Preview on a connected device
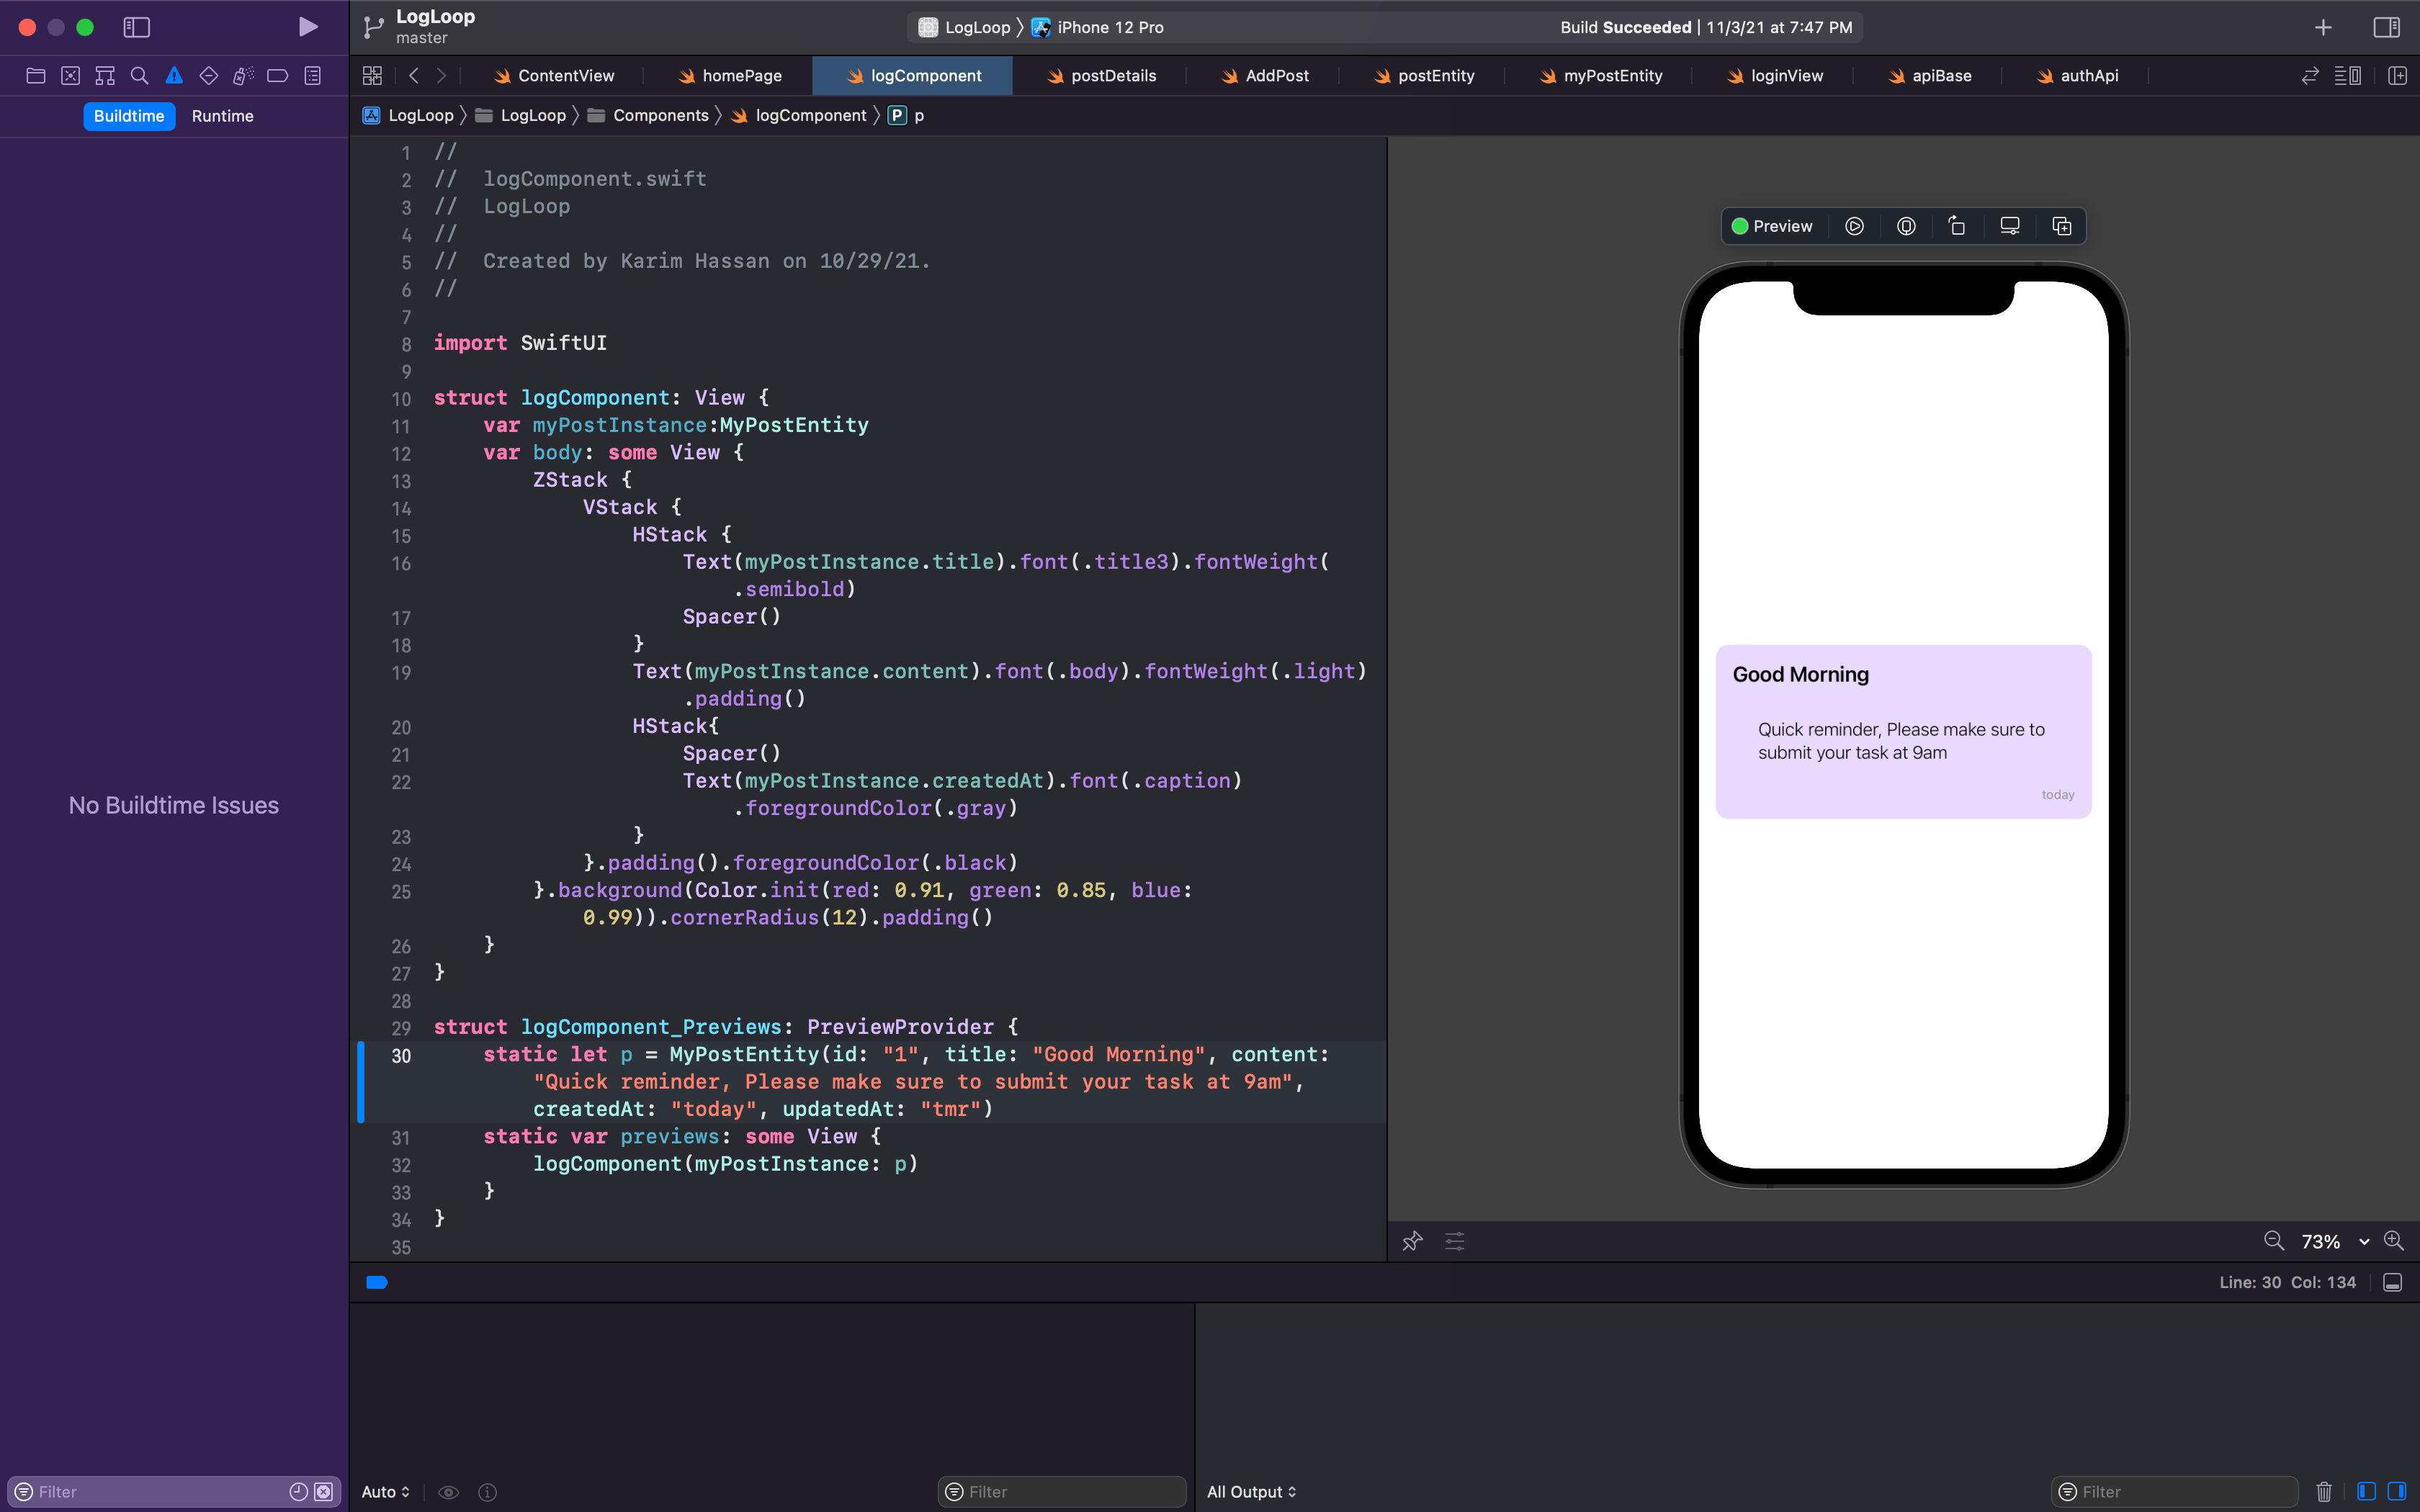Viewport: 2420px width, 1512px height. [x=2010, y=226]
